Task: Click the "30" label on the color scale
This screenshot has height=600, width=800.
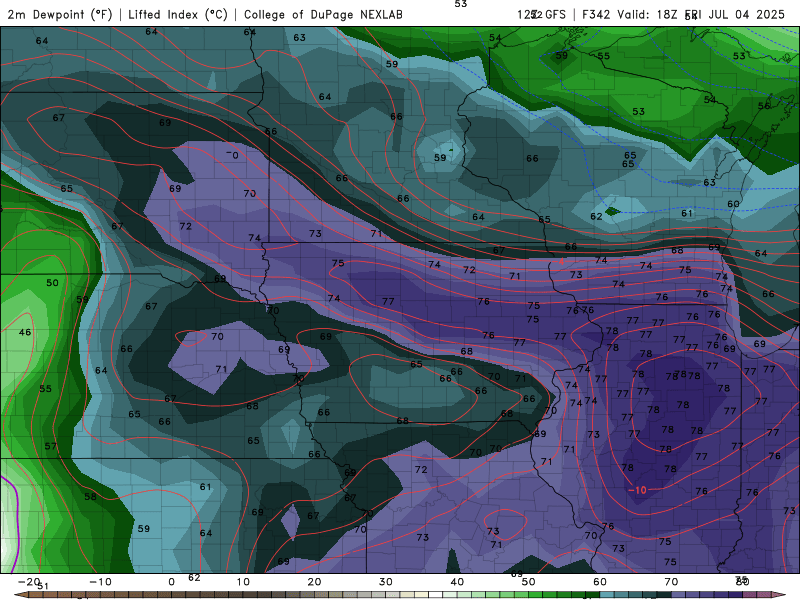Action: [x=386, y=582]
